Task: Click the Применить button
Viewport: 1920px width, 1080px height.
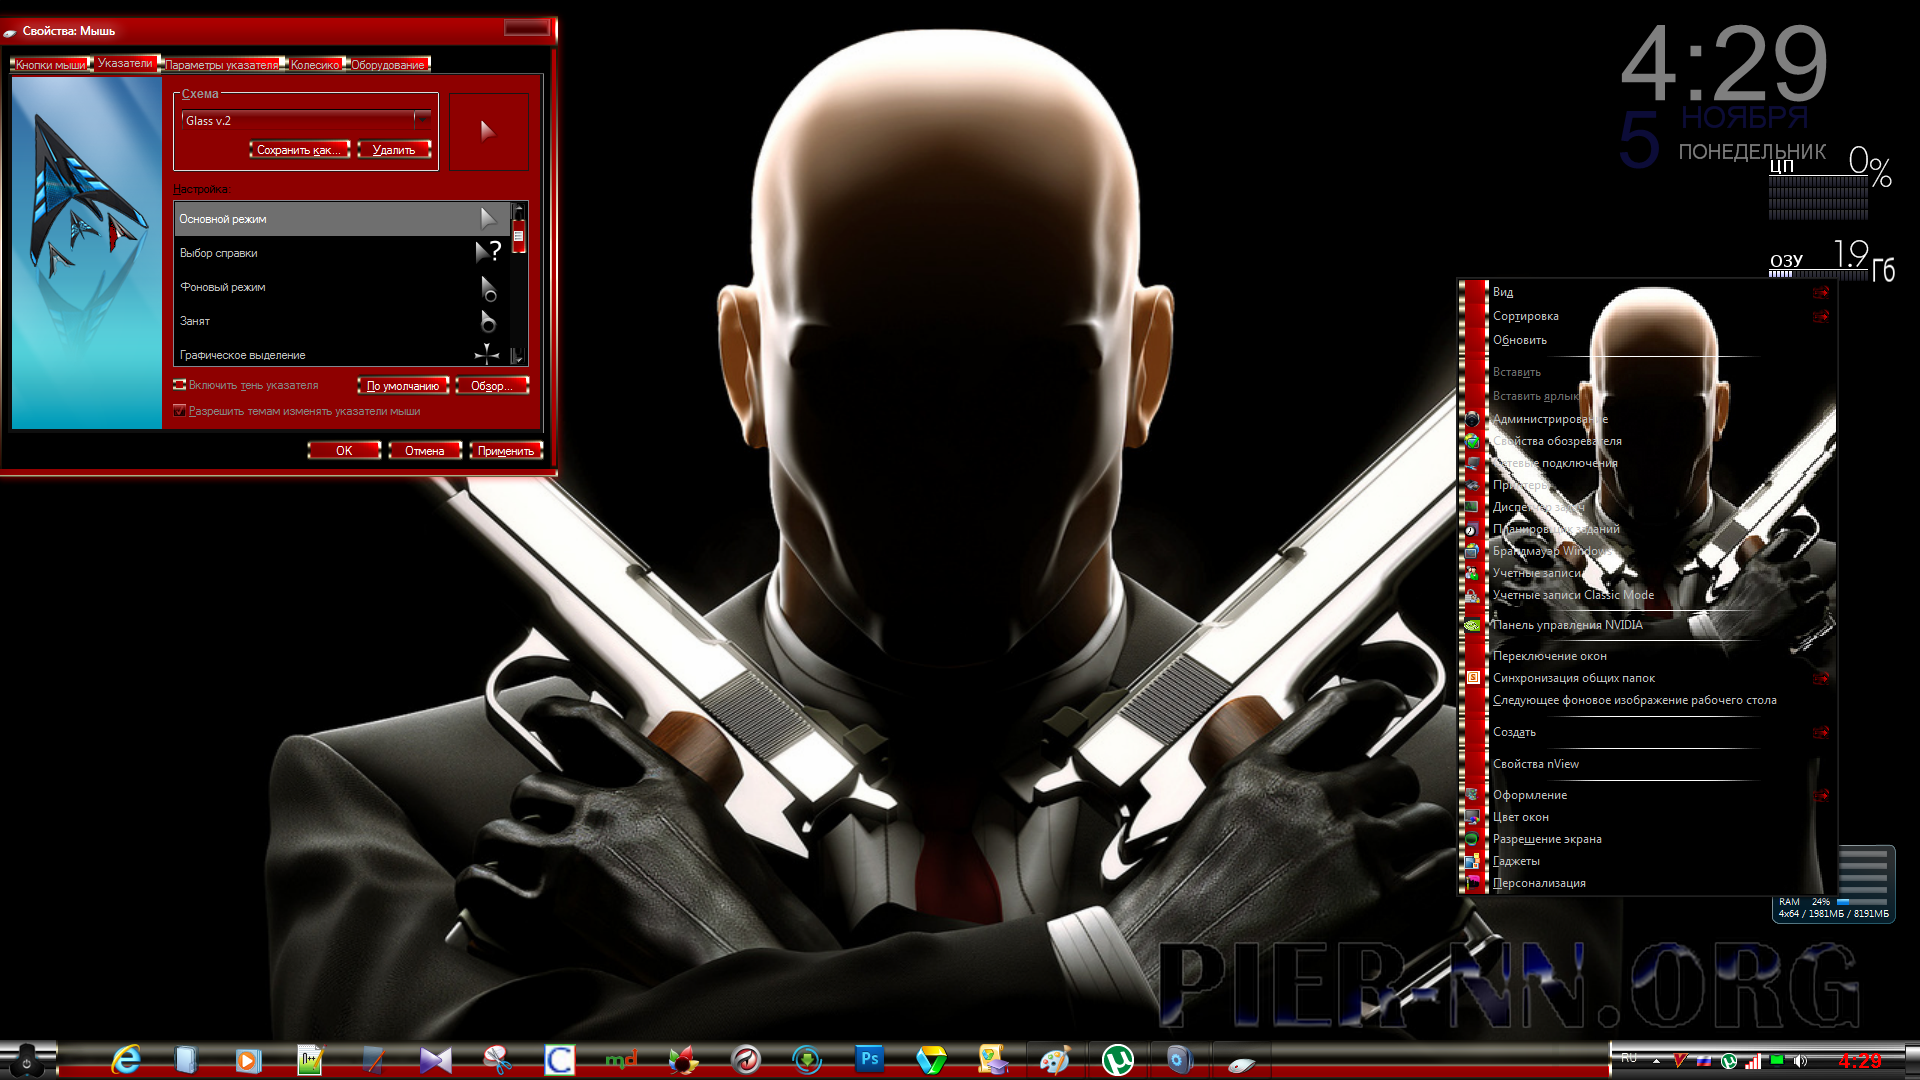Action: point(506,451)
